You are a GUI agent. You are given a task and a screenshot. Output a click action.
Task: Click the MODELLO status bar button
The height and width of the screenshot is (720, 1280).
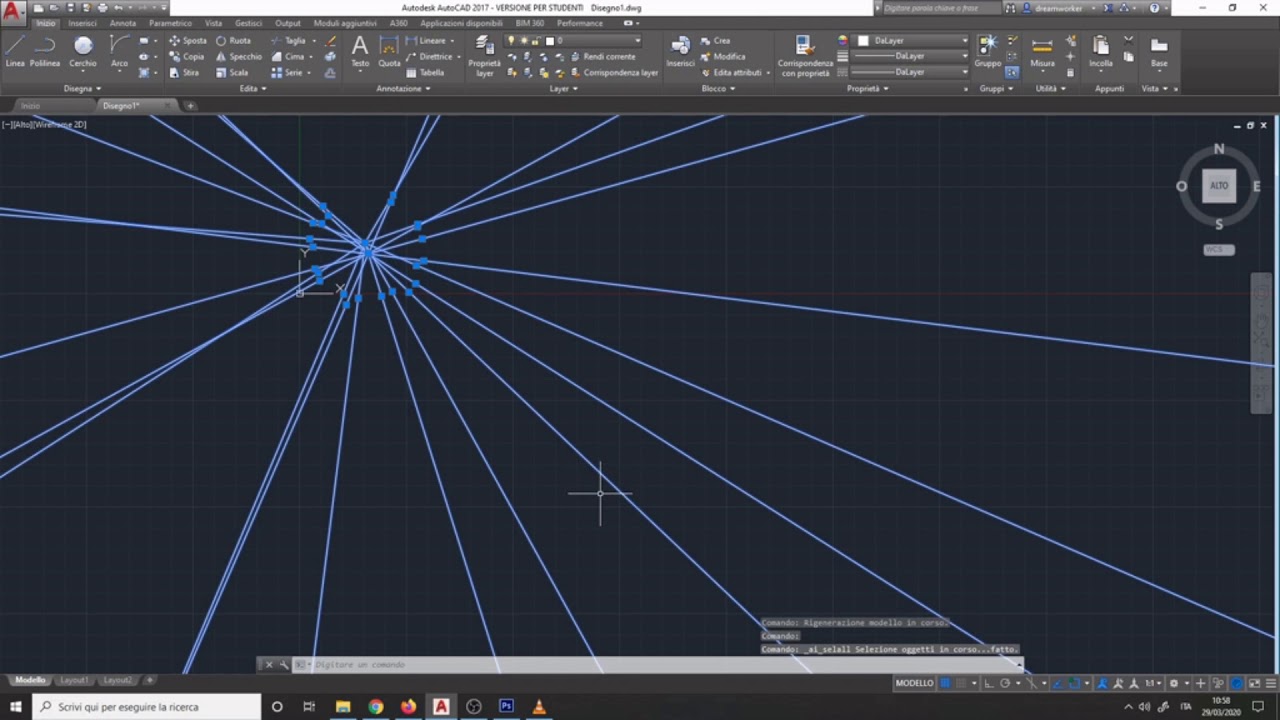click(x=914, y=683)
